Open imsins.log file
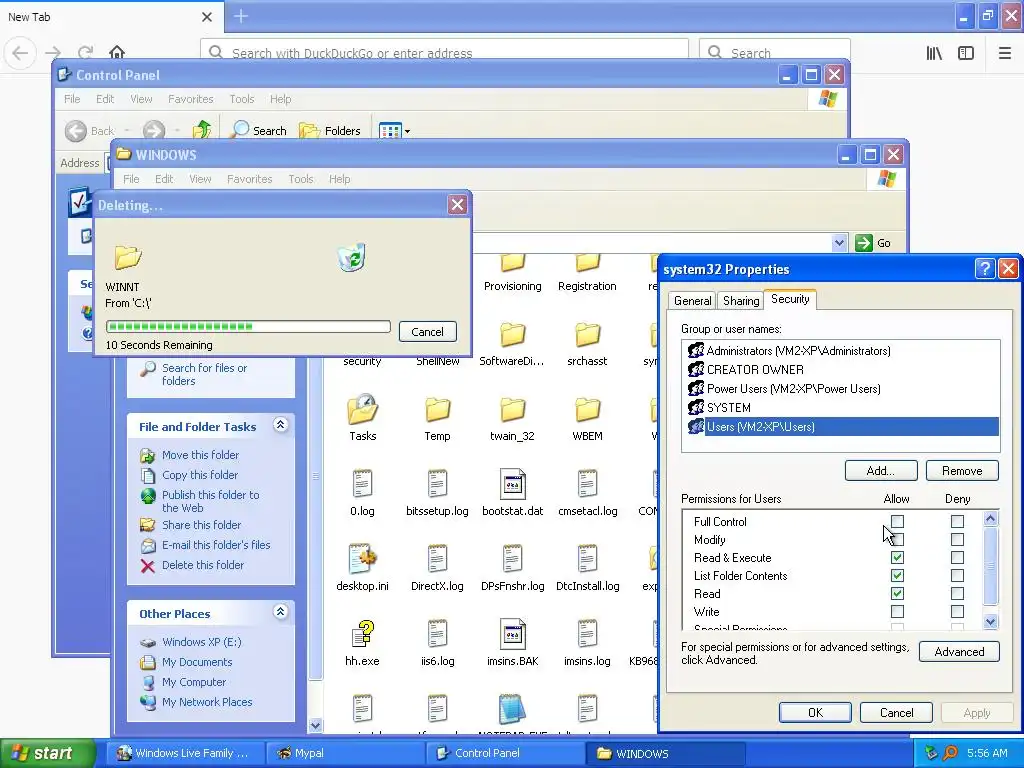This screenshot has width=1024, height=768. tap(587, 644)
